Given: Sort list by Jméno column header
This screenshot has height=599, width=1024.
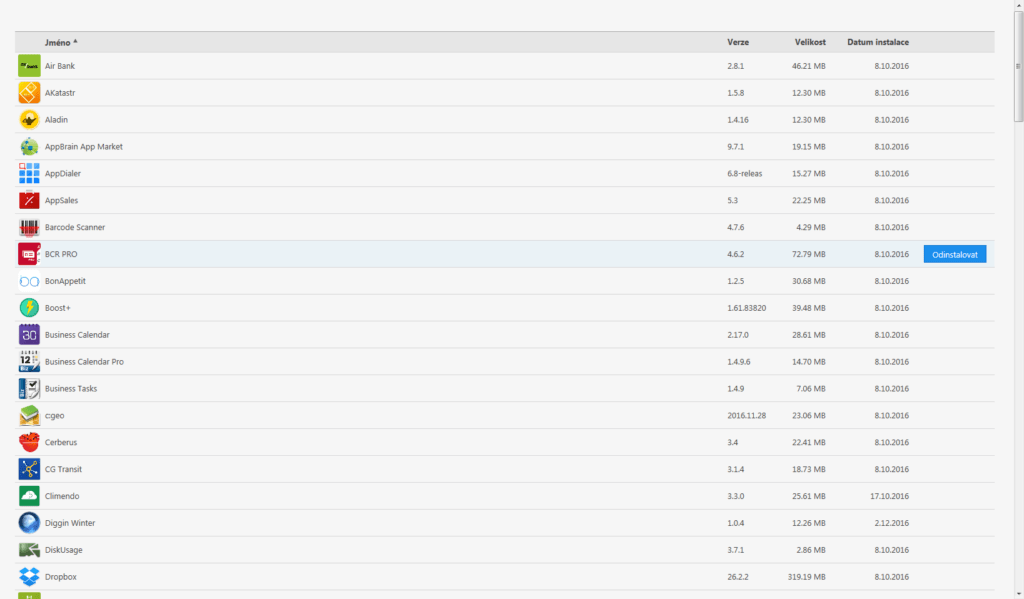Looking at the screenshot, I should pos(57,42).
